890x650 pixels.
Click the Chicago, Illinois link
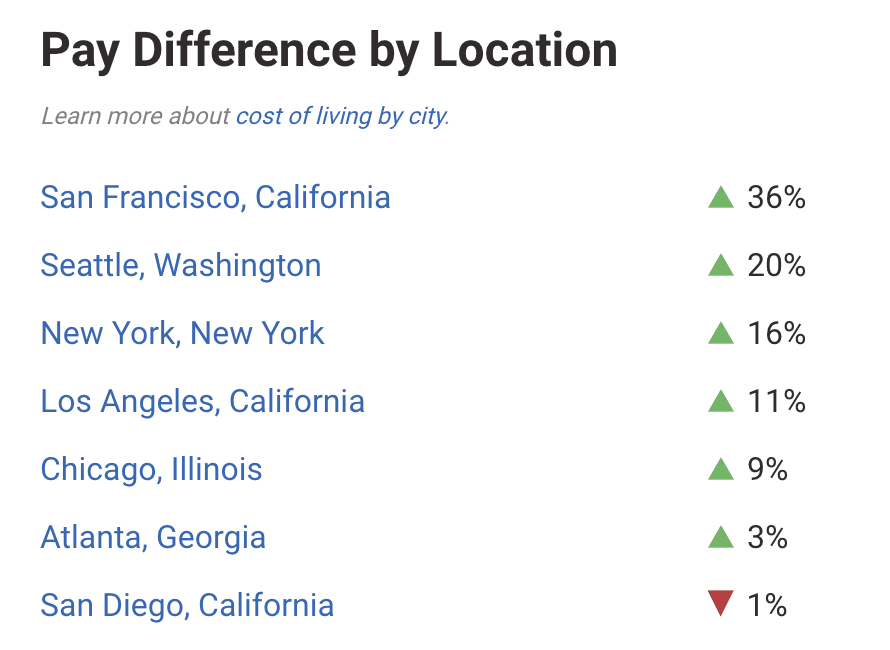(x=151, y=469)
